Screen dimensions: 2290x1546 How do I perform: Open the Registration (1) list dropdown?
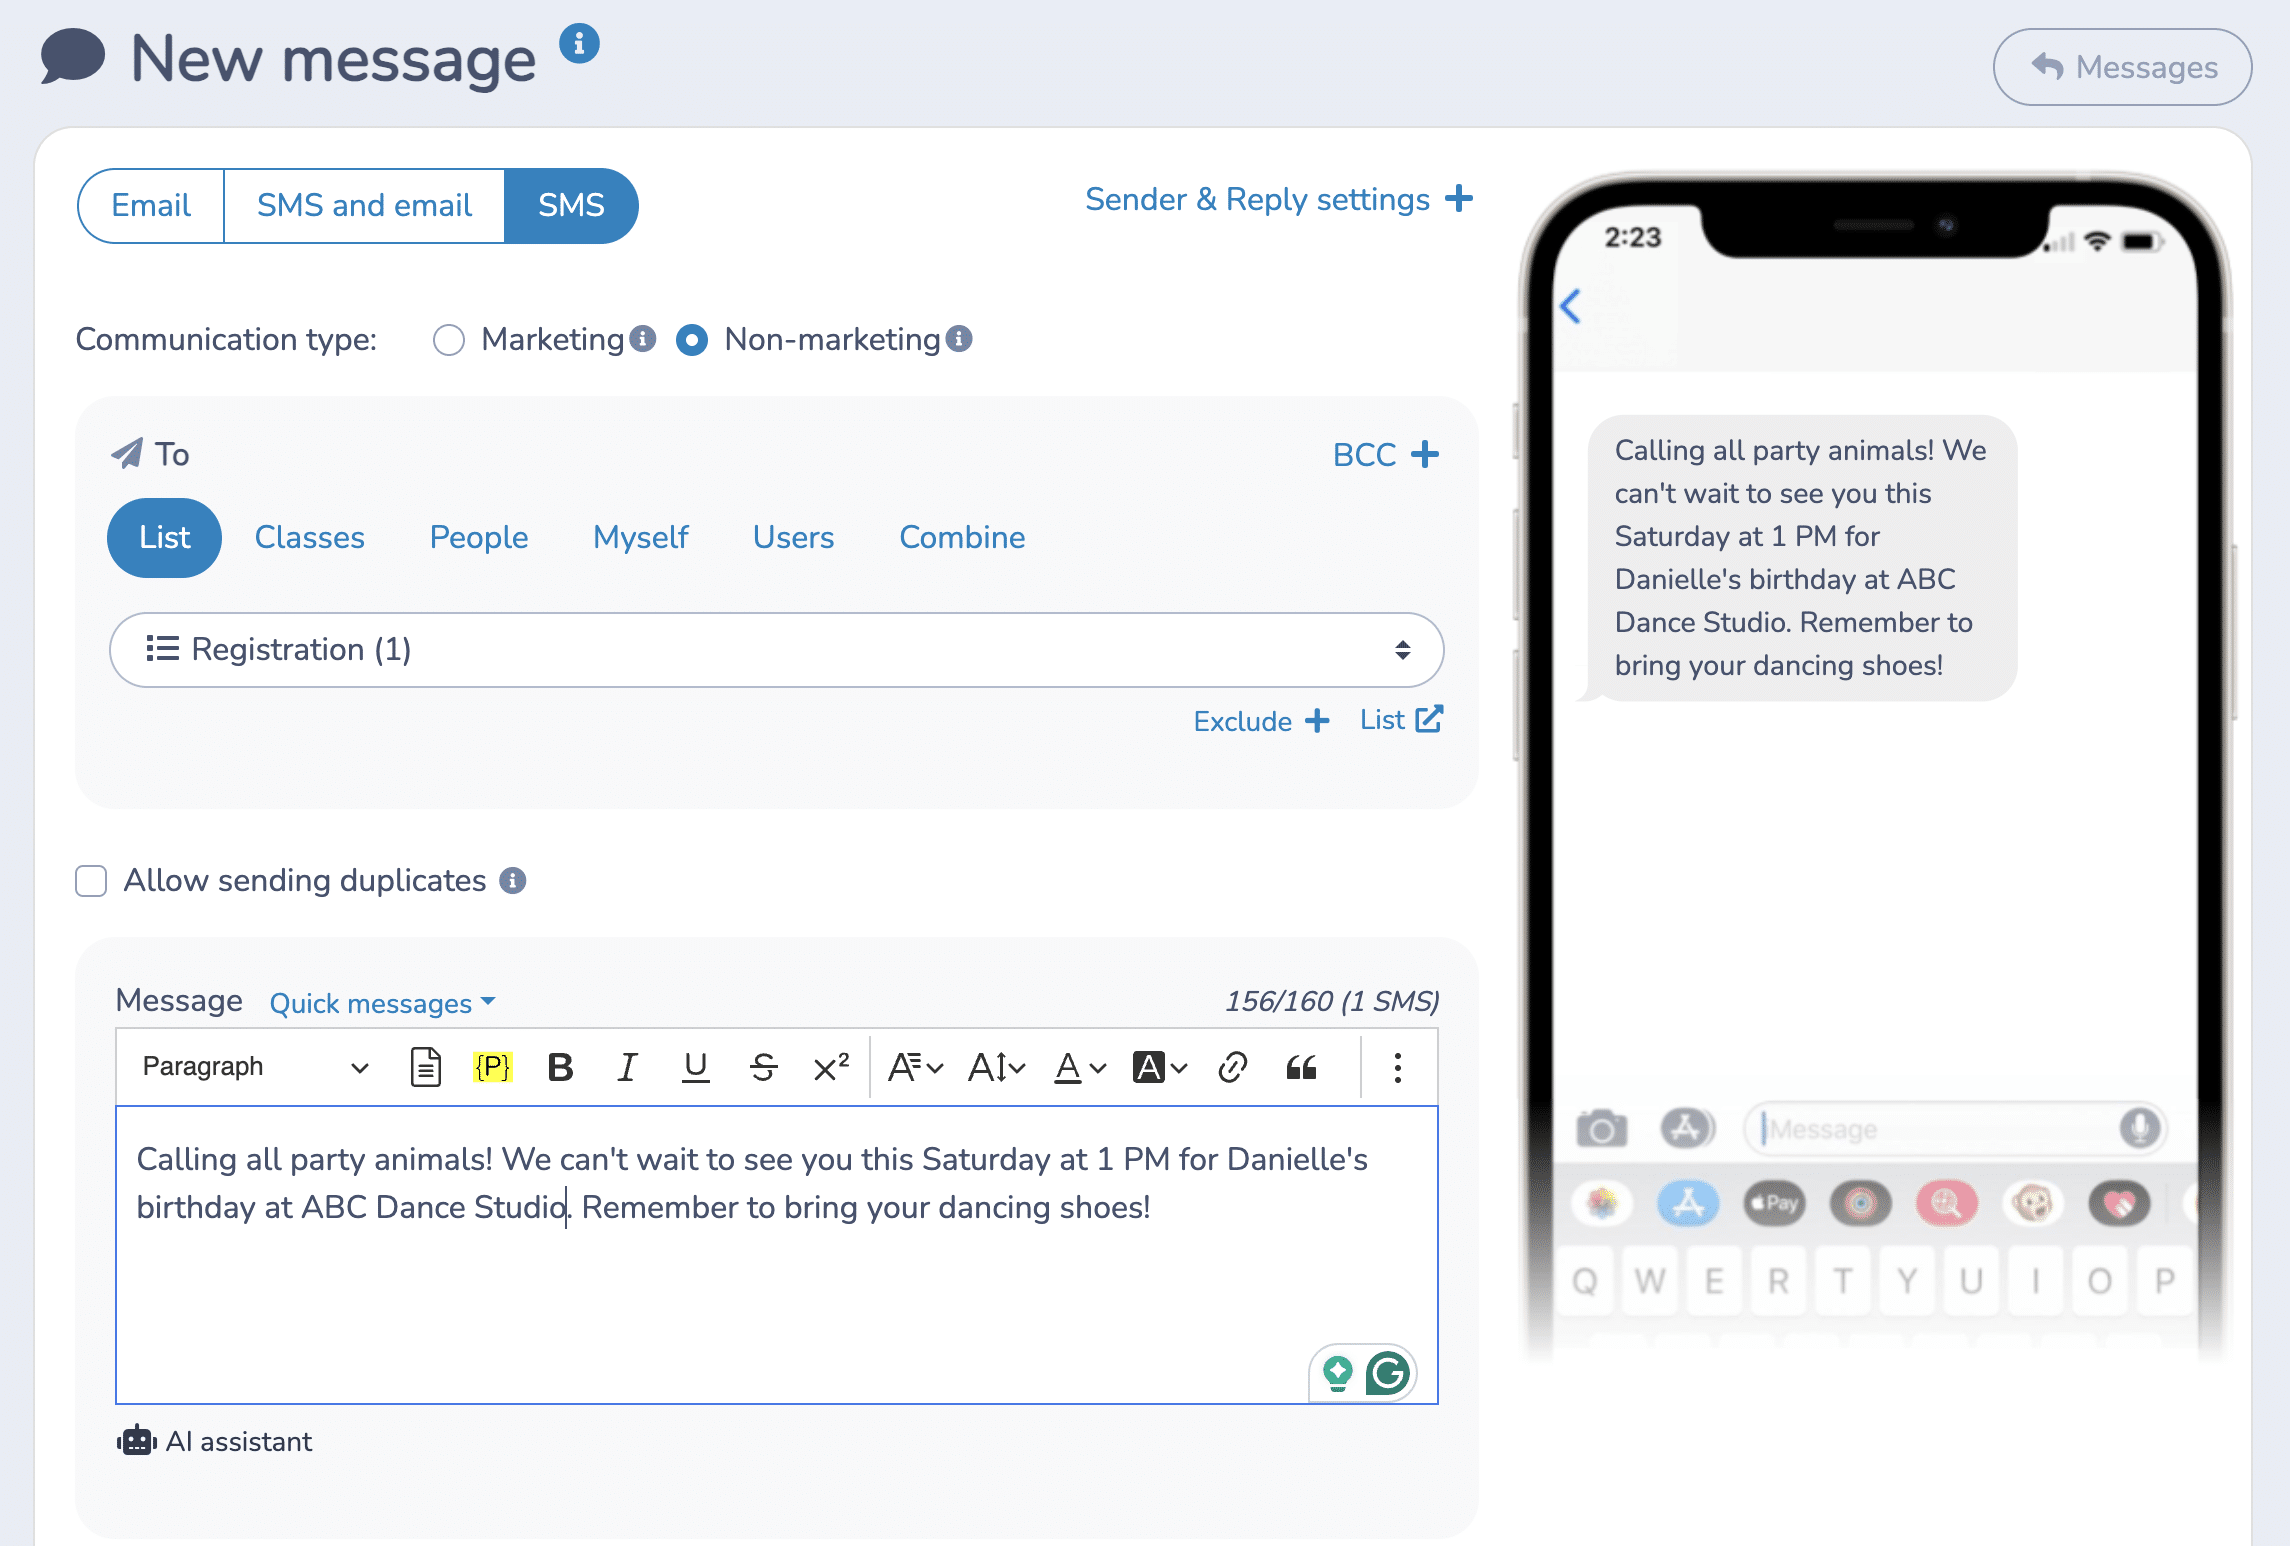point(777,650)
